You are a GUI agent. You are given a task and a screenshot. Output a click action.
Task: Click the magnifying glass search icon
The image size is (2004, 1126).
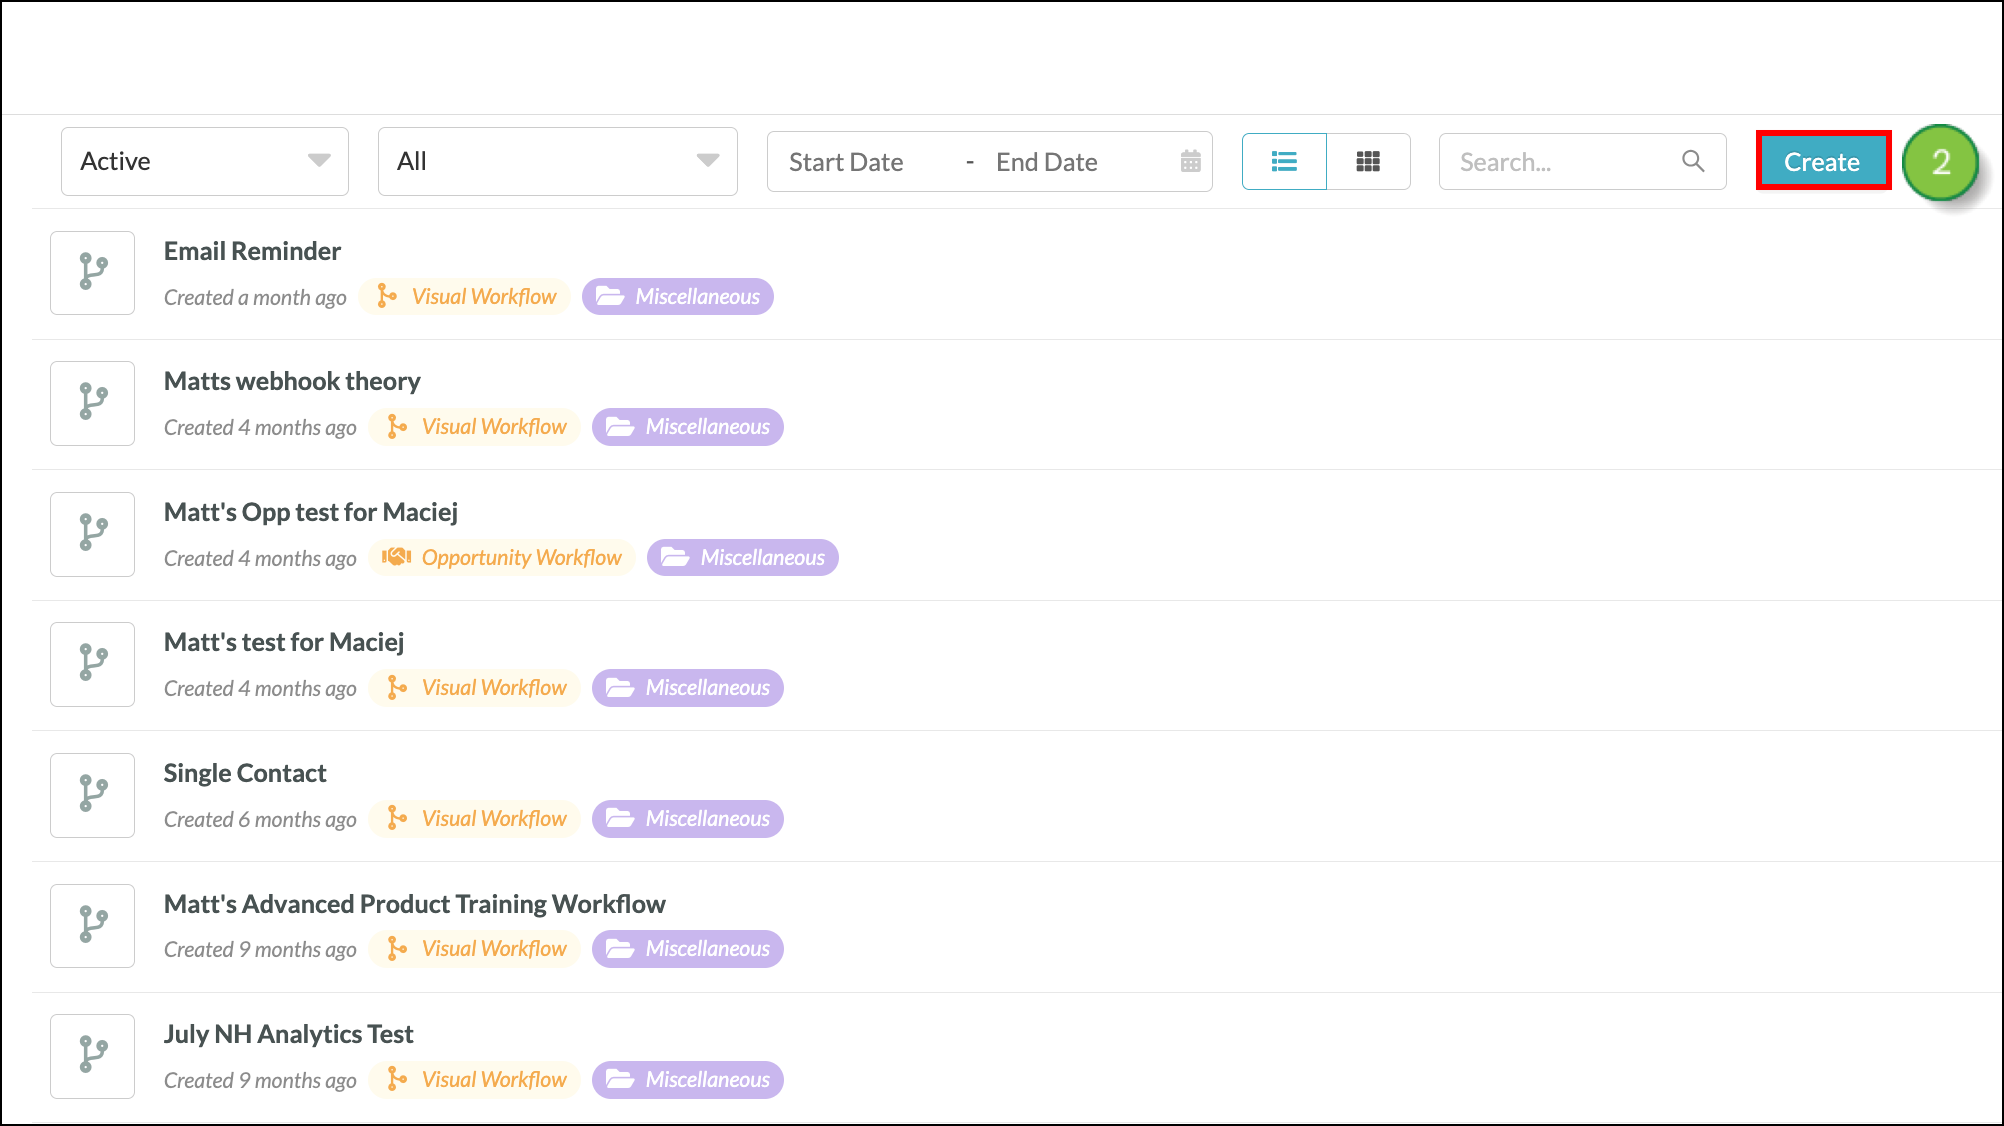pos(1692,161)
